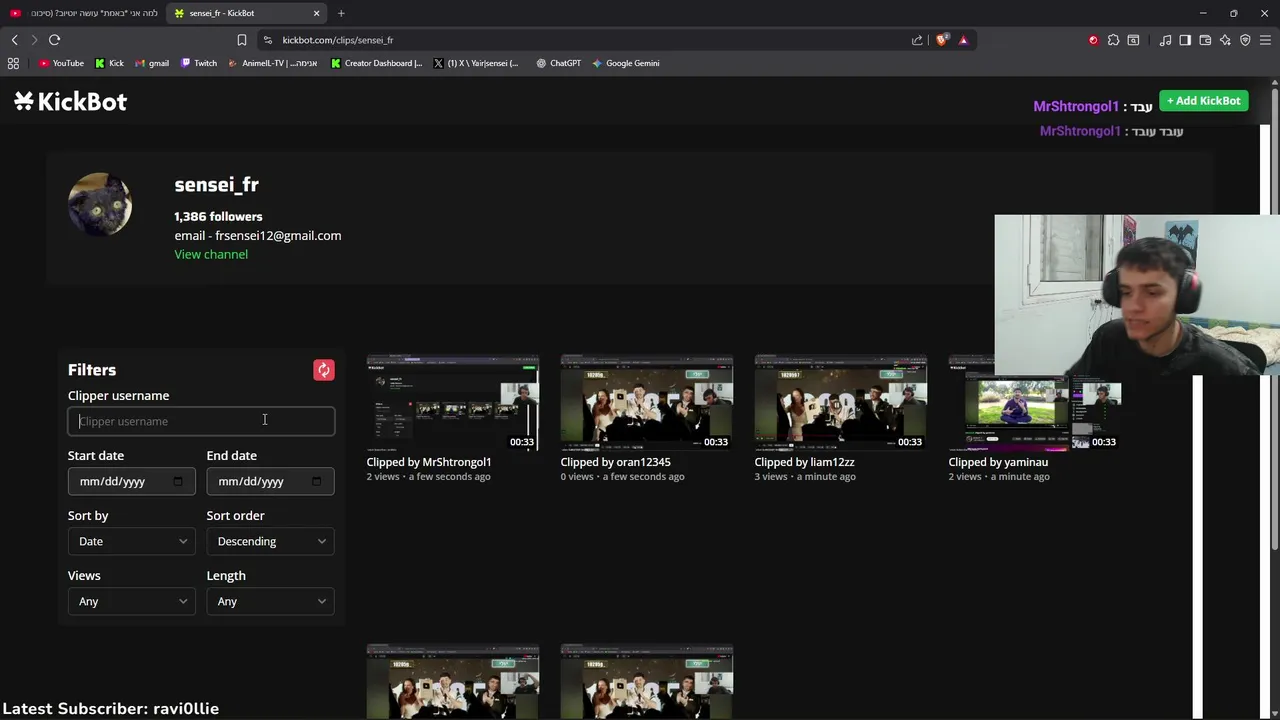Open the music note playlist icon

tap(1165, 40)
